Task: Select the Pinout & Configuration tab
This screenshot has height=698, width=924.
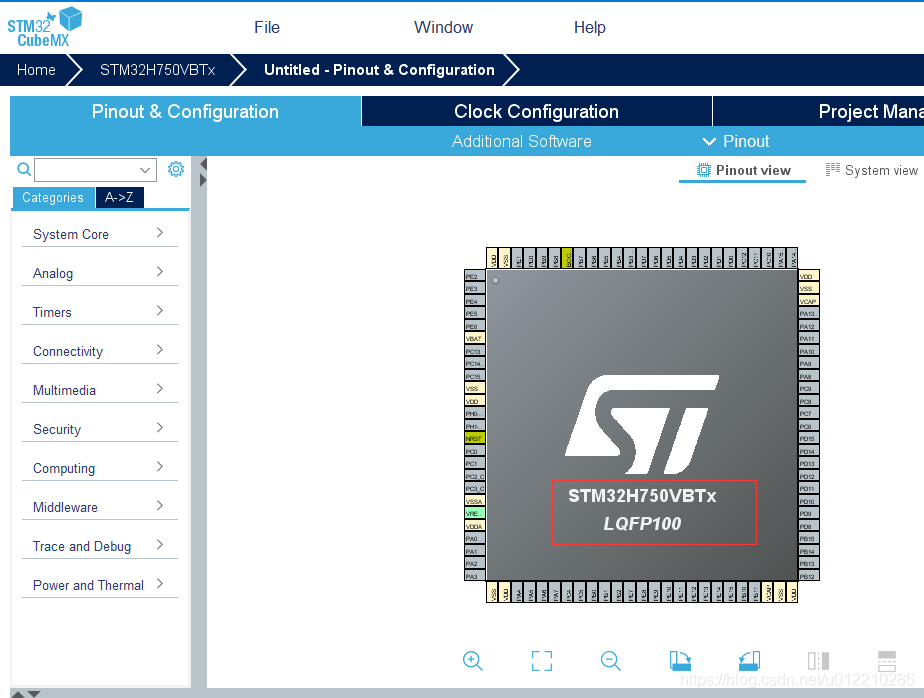Action: click(x=185, y=111)
